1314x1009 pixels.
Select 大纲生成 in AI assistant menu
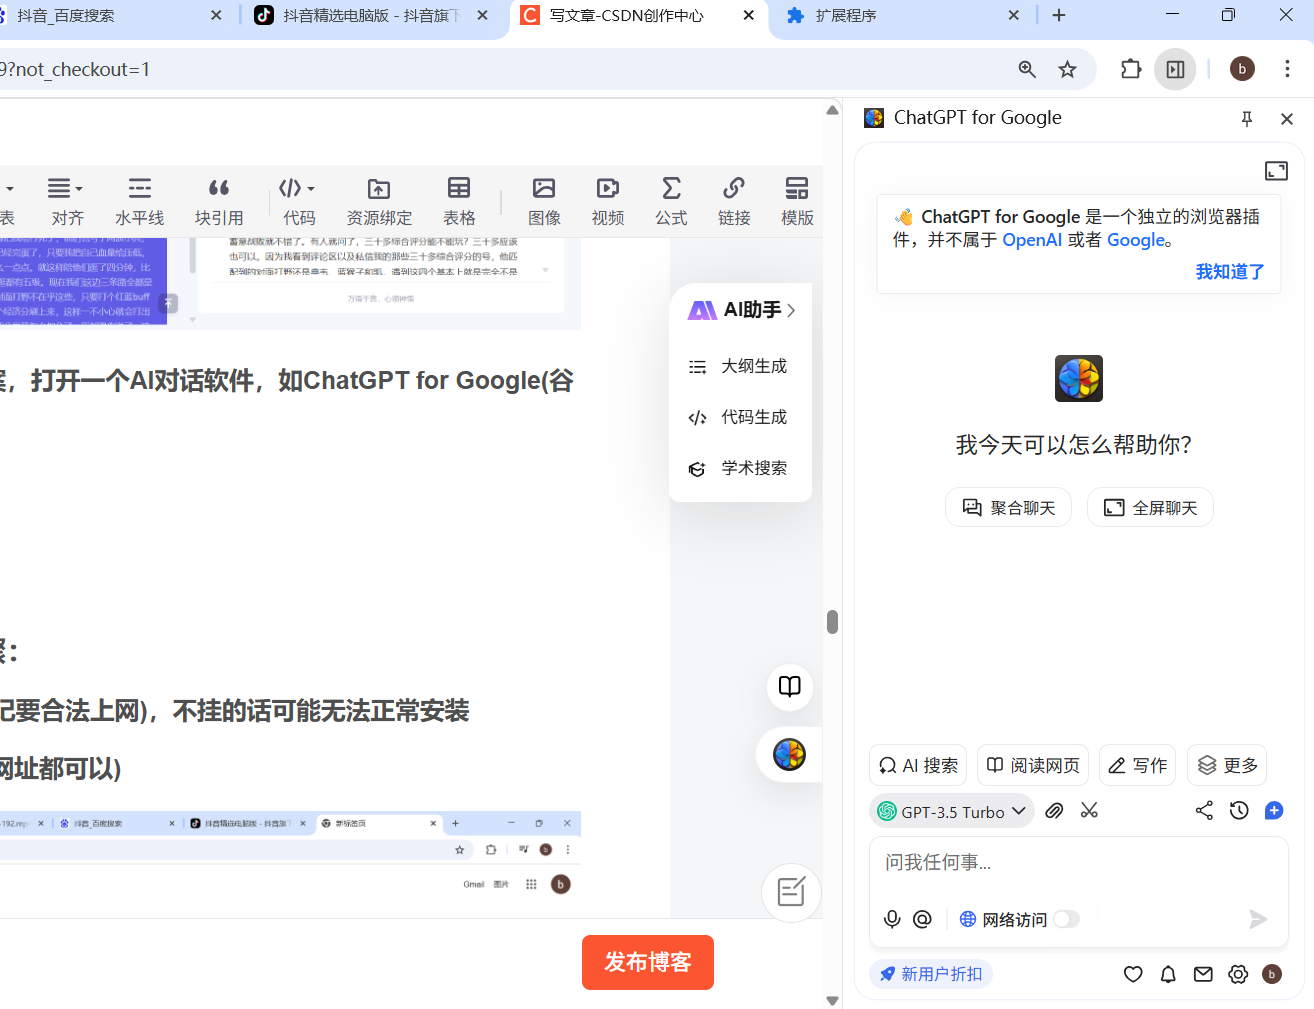pyautogui.click(x=740, y=366)
